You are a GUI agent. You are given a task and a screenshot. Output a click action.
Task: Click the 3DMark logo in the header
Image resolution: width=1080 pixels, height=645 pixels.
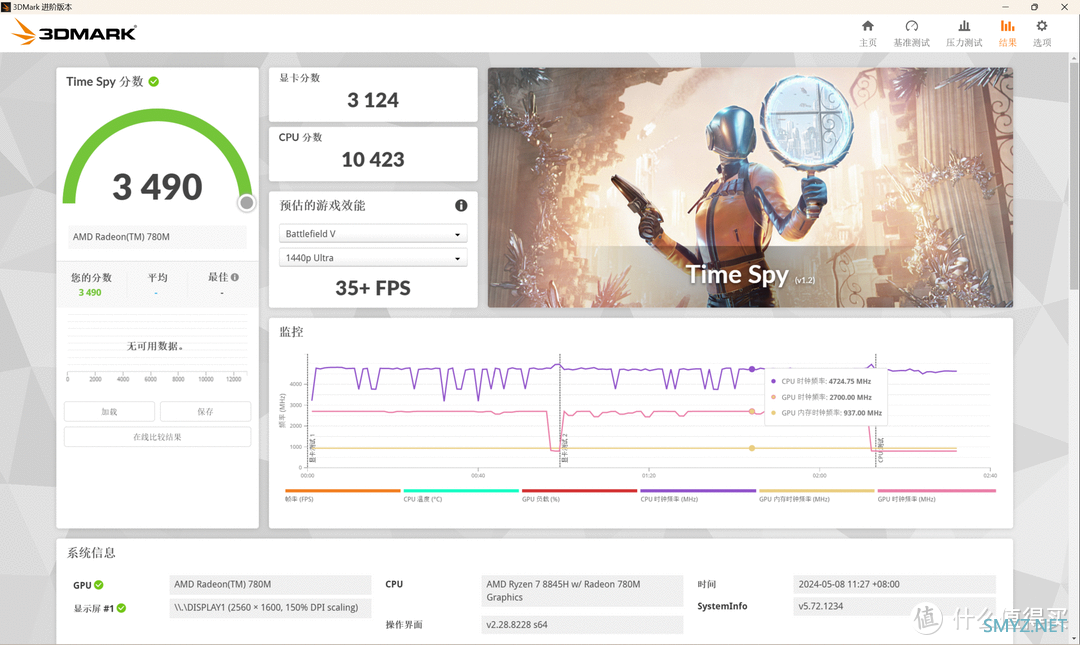tap(75, 33)
